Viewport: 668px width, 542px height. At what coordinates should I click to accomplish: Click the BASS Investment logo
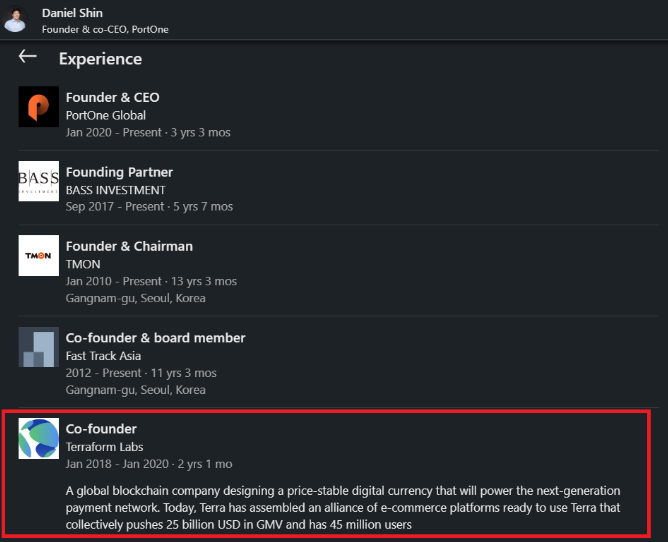point(39,181)
